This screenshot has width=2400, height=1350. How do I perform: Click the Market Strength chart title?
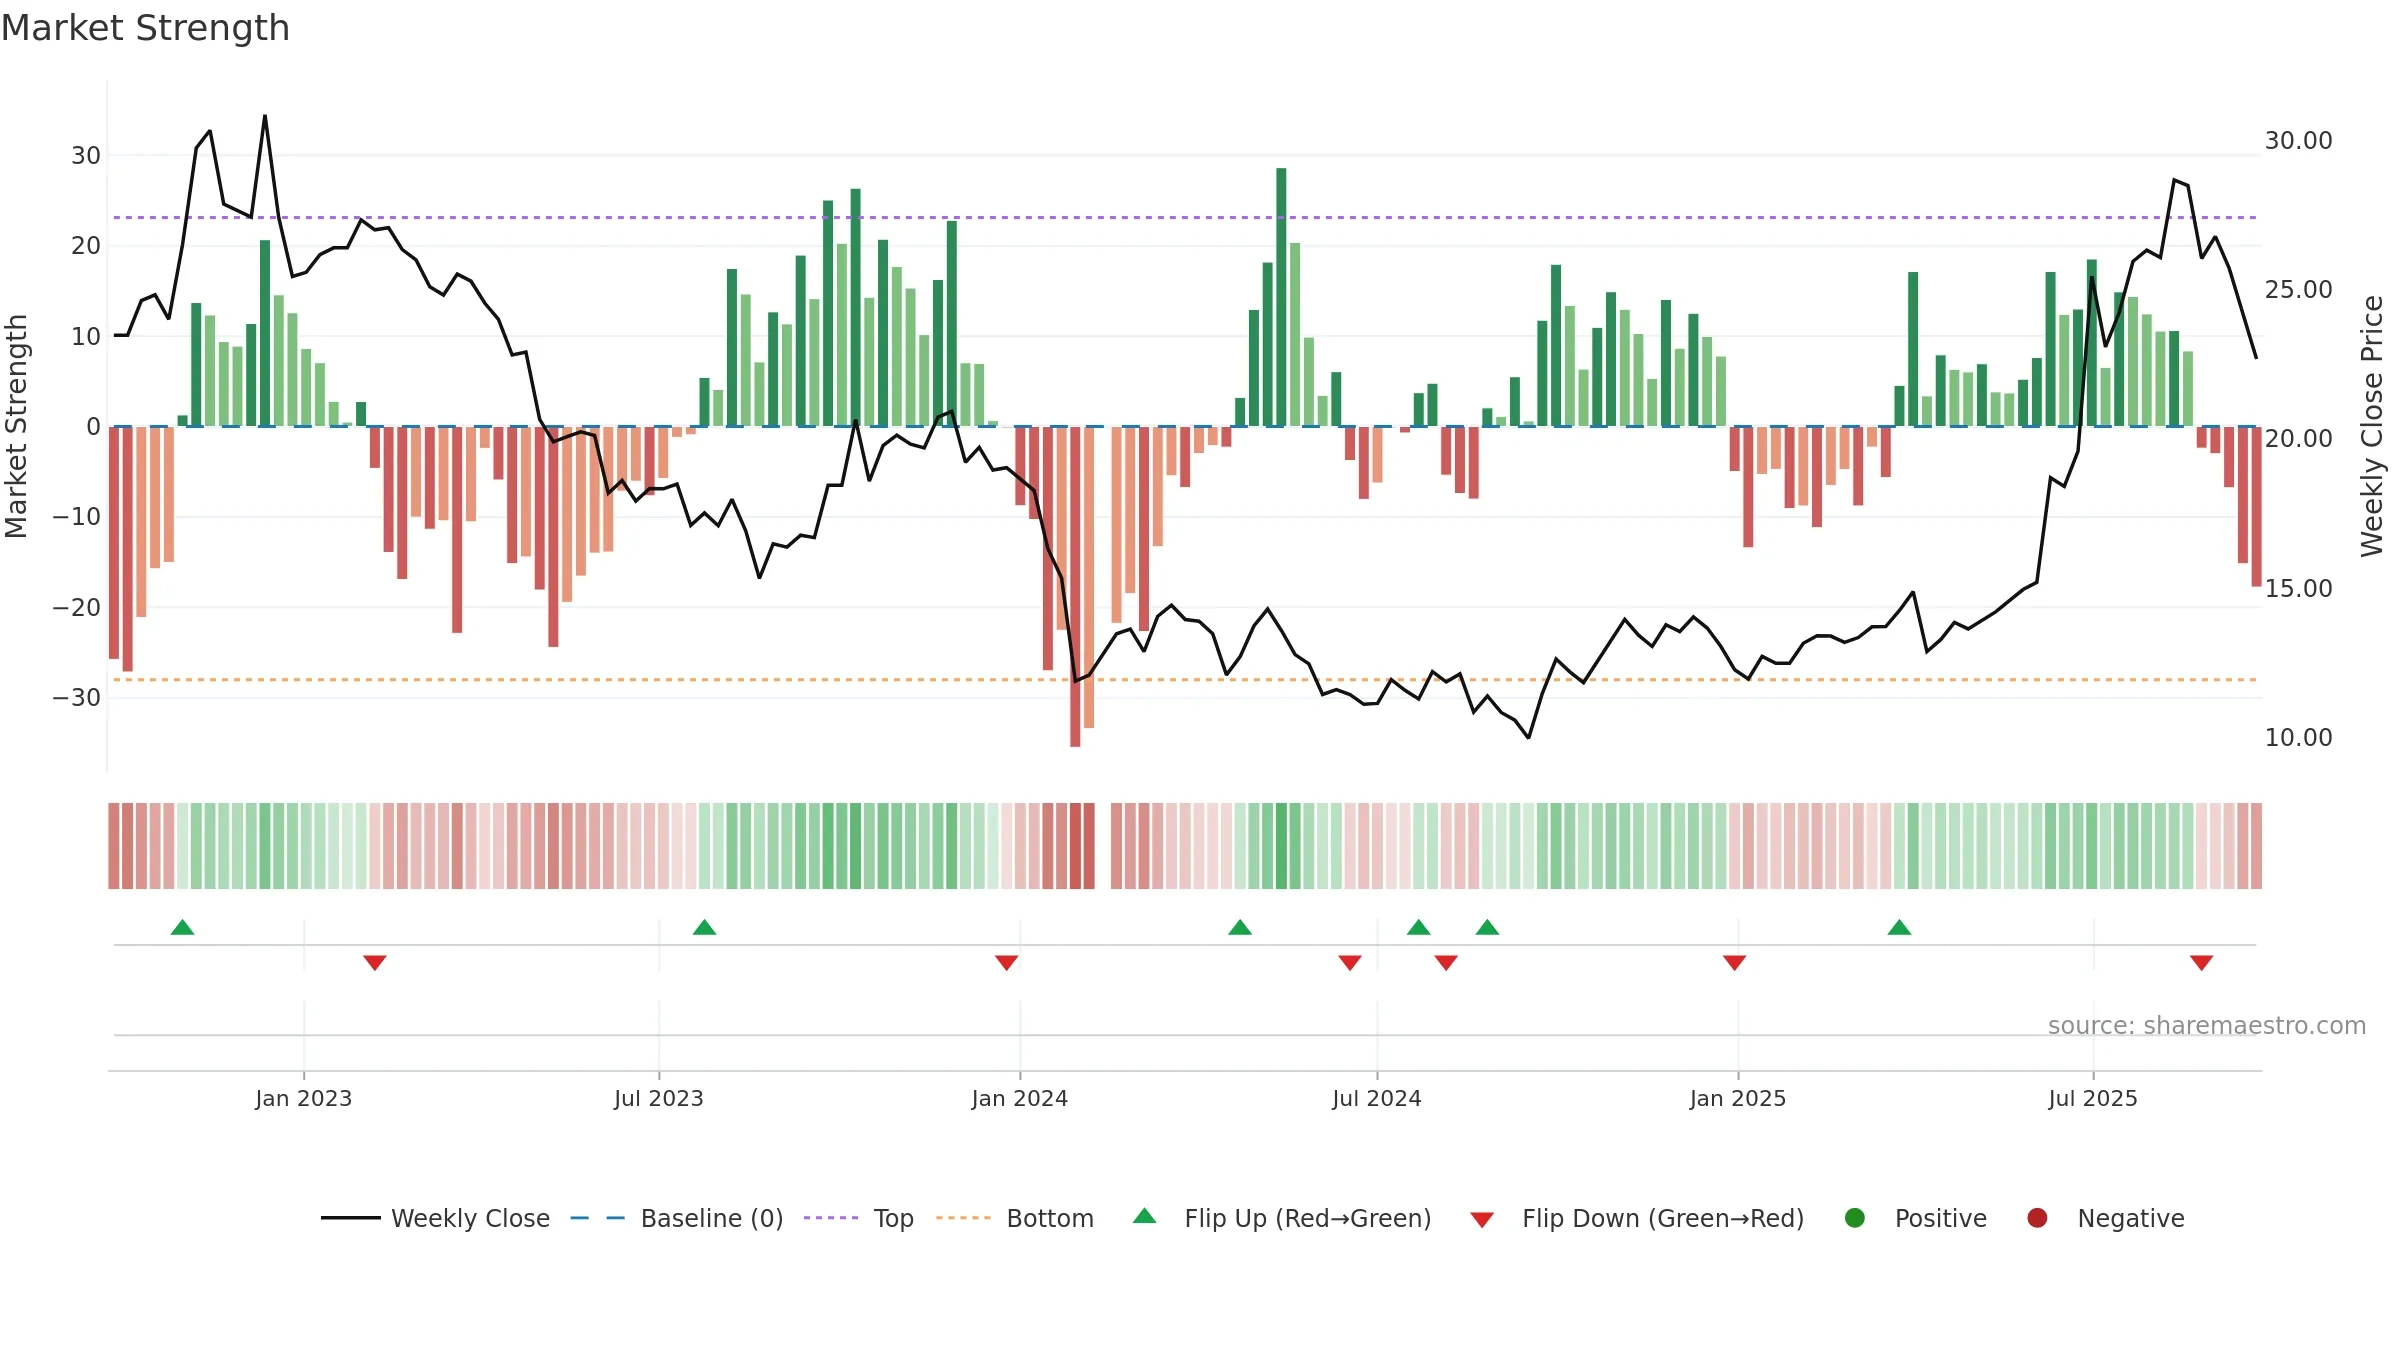click(145, 28)
